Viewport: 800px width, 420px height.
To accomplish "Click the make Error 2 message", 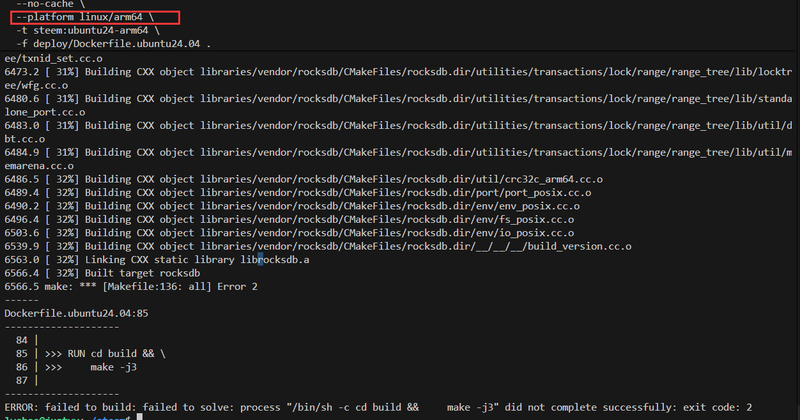I will tap(130, 287).
